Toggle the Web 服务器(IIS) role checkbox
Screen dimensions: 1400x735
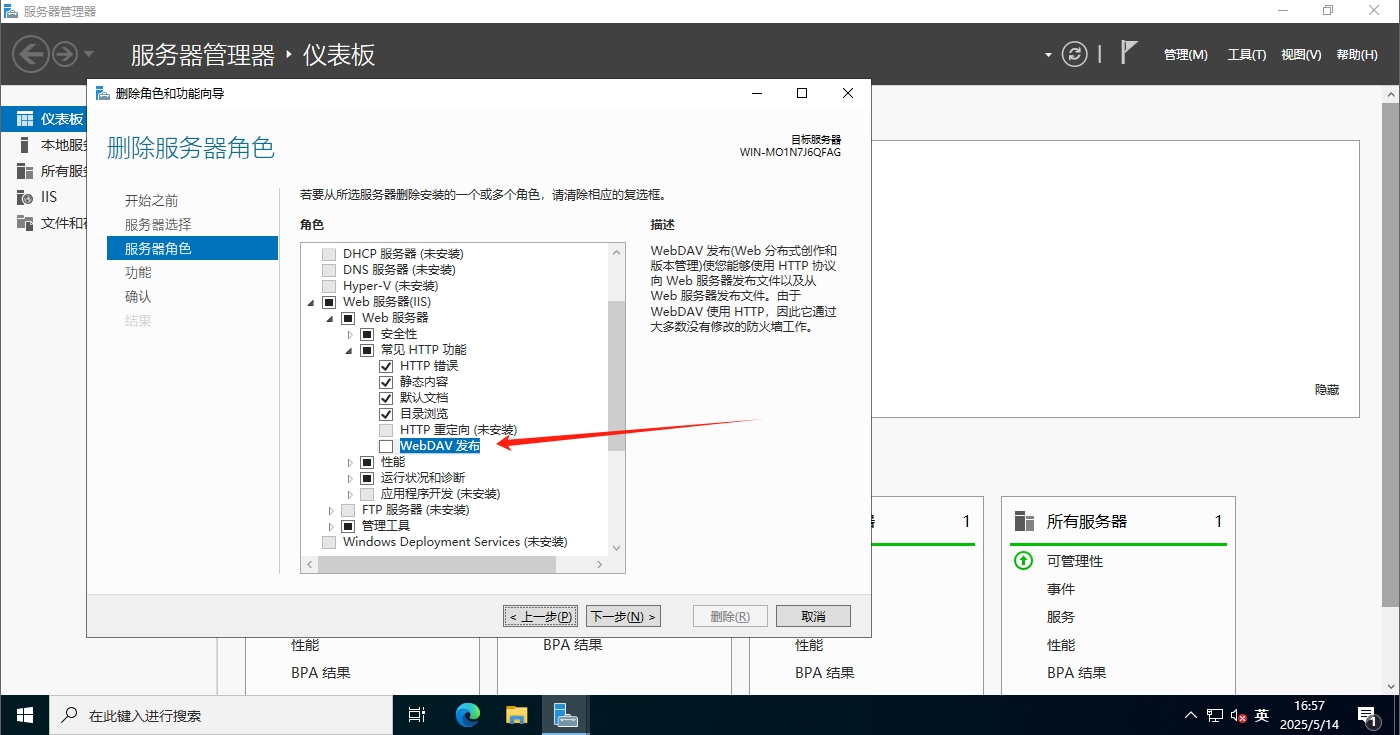pos(329,302)
